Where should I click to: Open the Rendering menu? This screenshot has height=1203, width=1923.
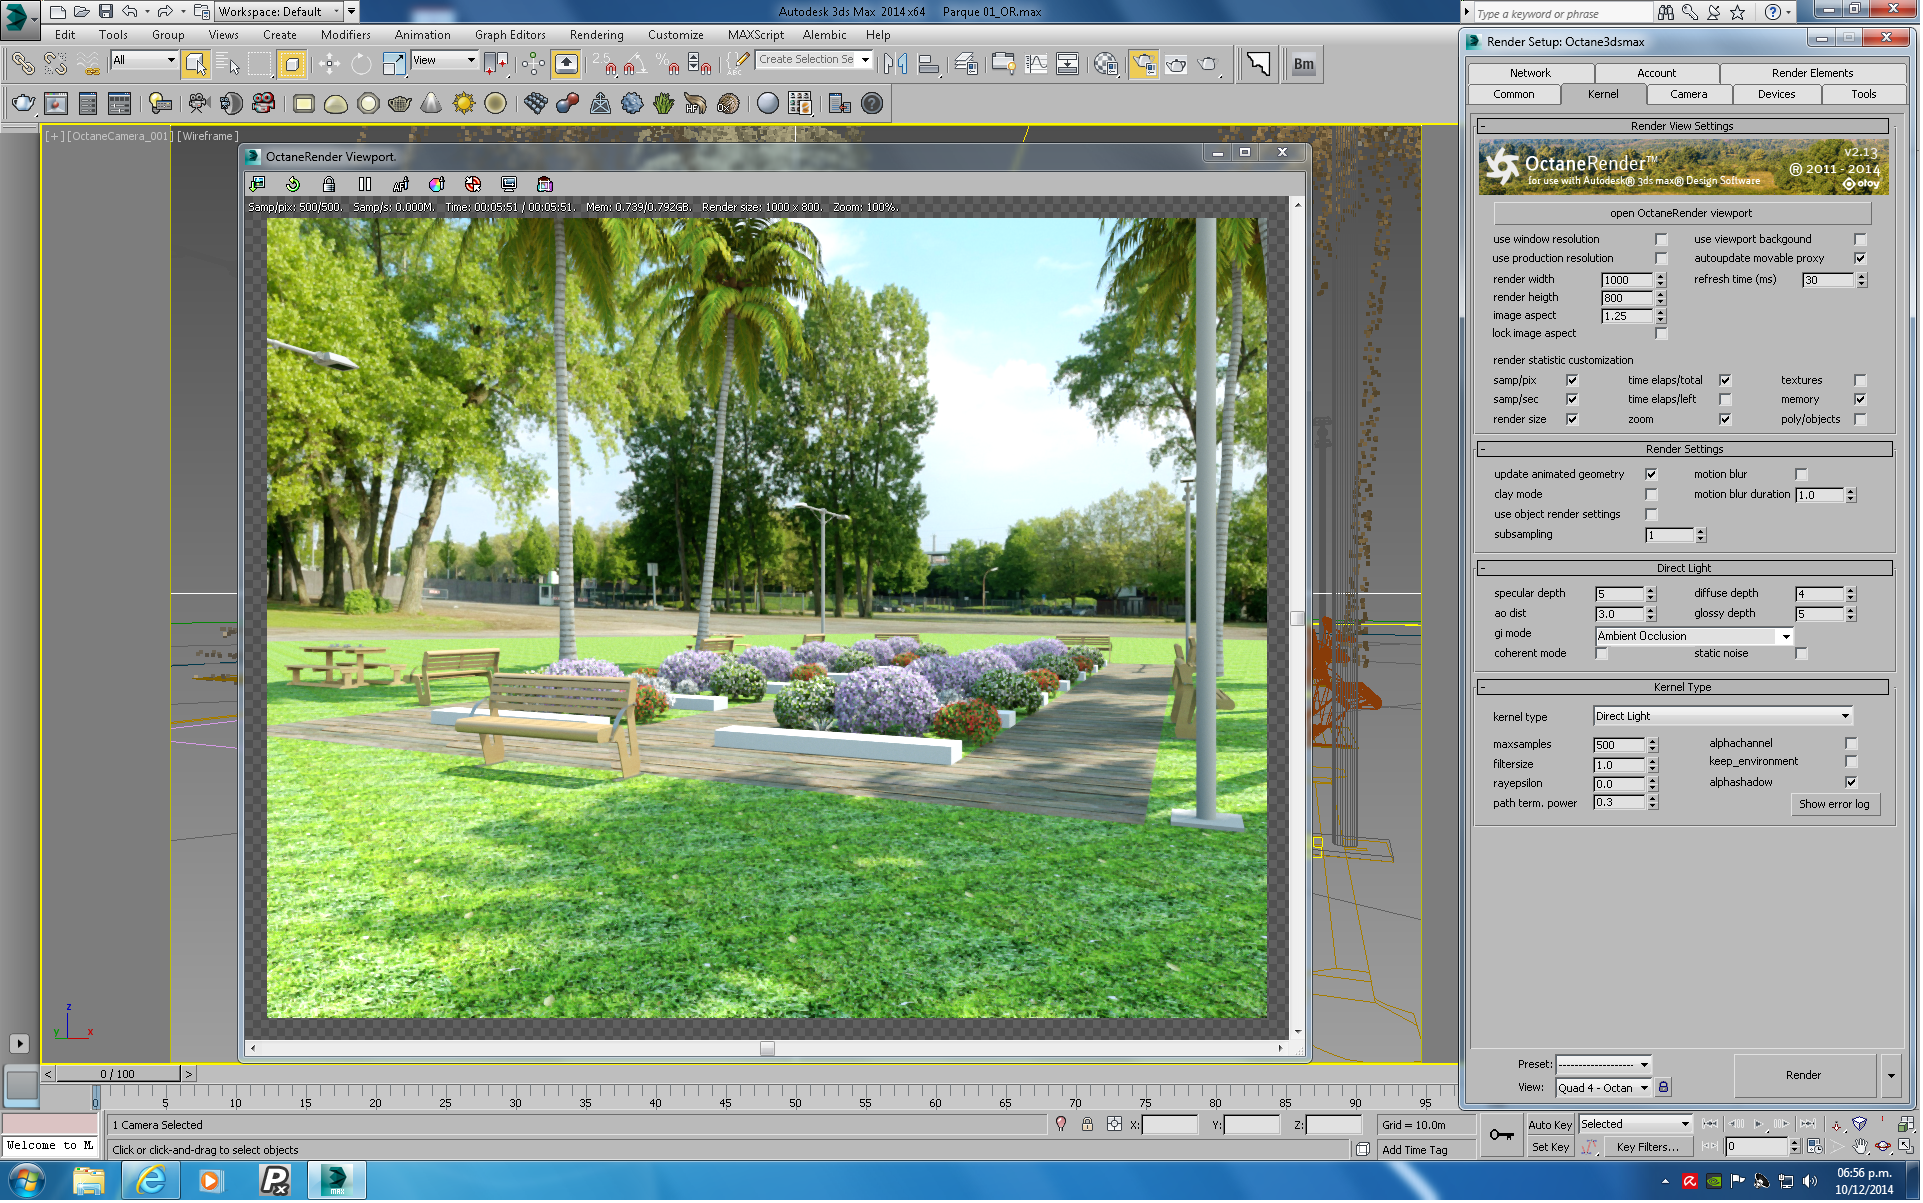[597, 35]
